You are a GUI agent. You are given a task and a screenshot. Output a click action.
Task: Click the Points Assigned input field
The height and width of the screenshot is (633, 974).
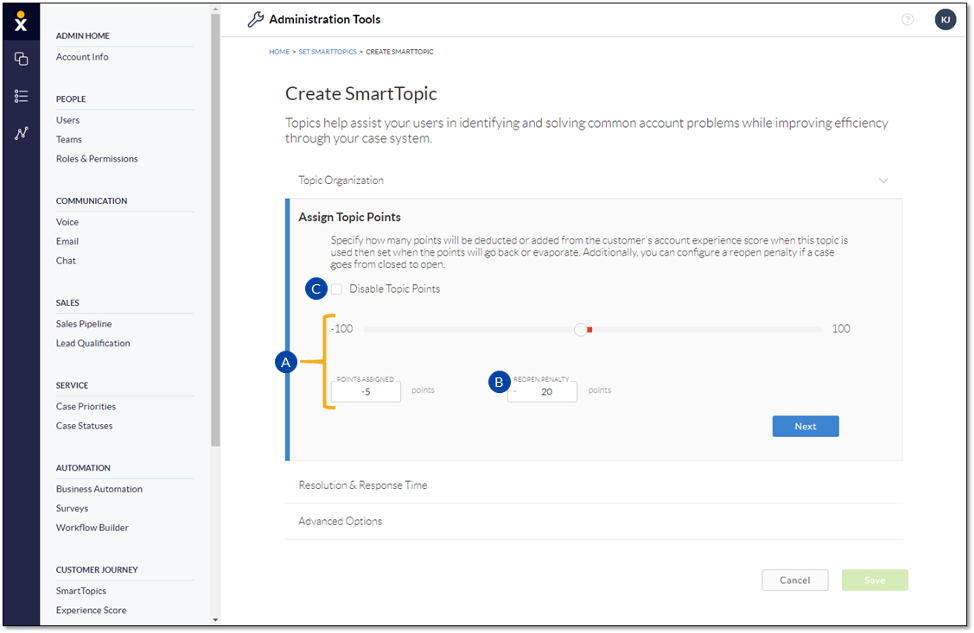pyautogui.click(x=366, y=392)
